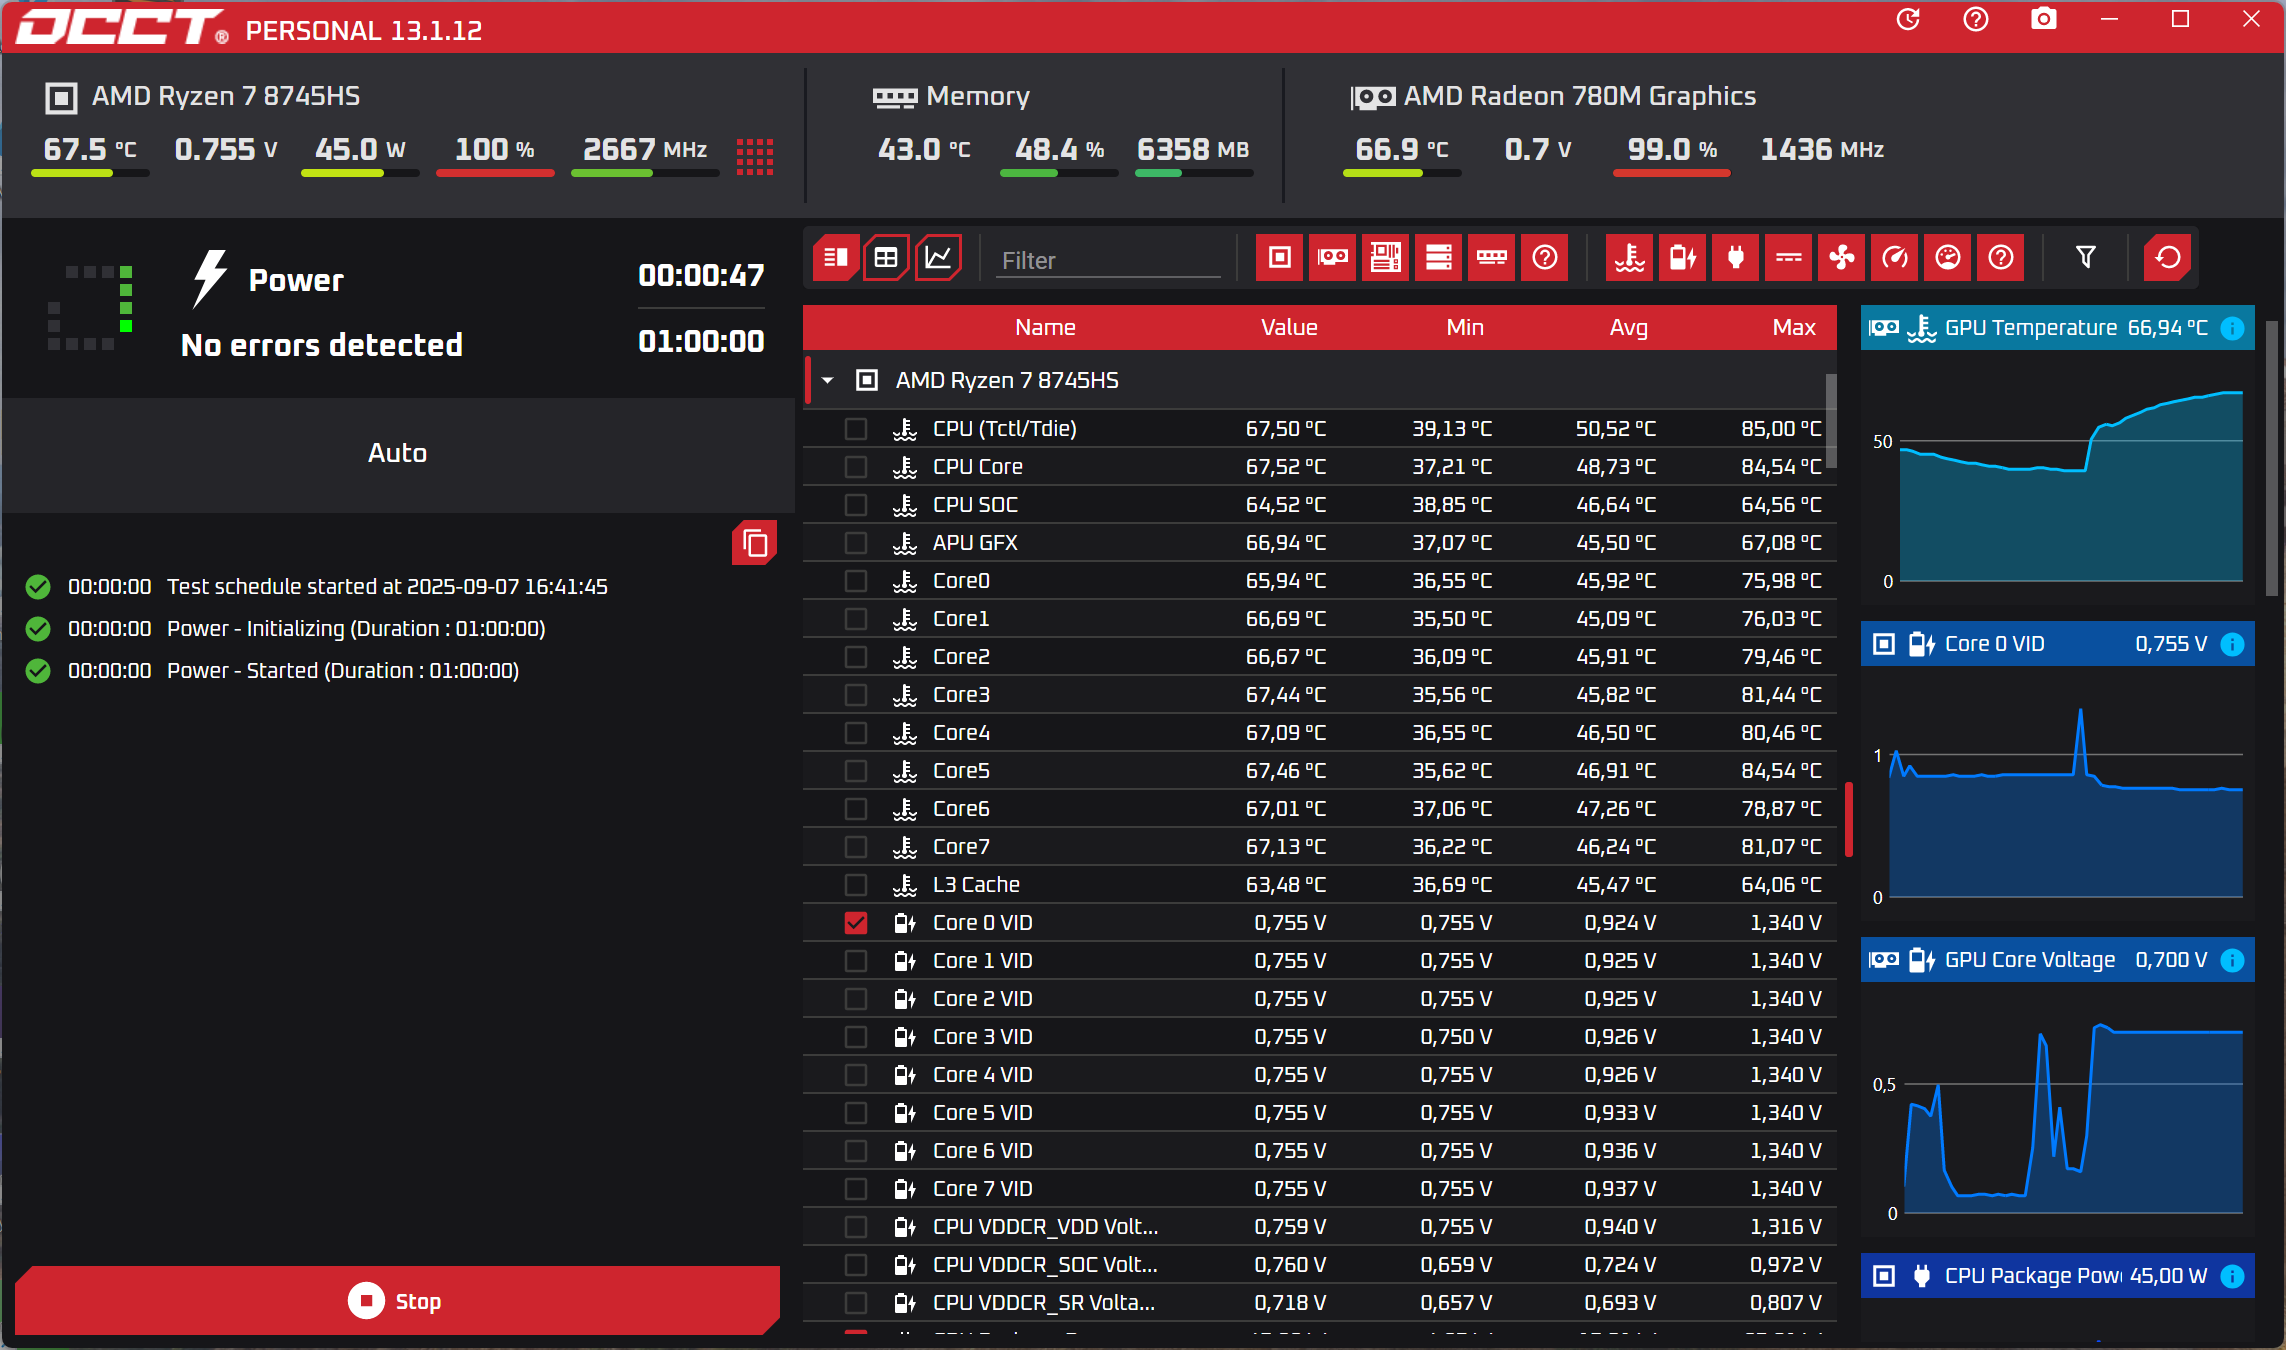Toggle the motherboard device filter icon

(x=1385, y=258)
